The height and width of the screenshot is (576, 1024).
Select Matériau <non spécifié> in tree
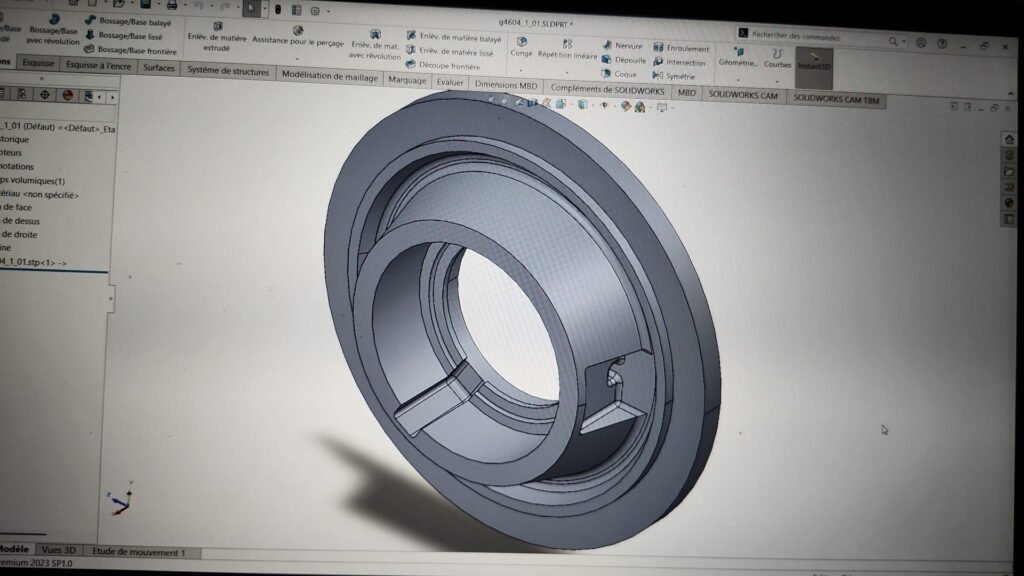coord(39,195)
